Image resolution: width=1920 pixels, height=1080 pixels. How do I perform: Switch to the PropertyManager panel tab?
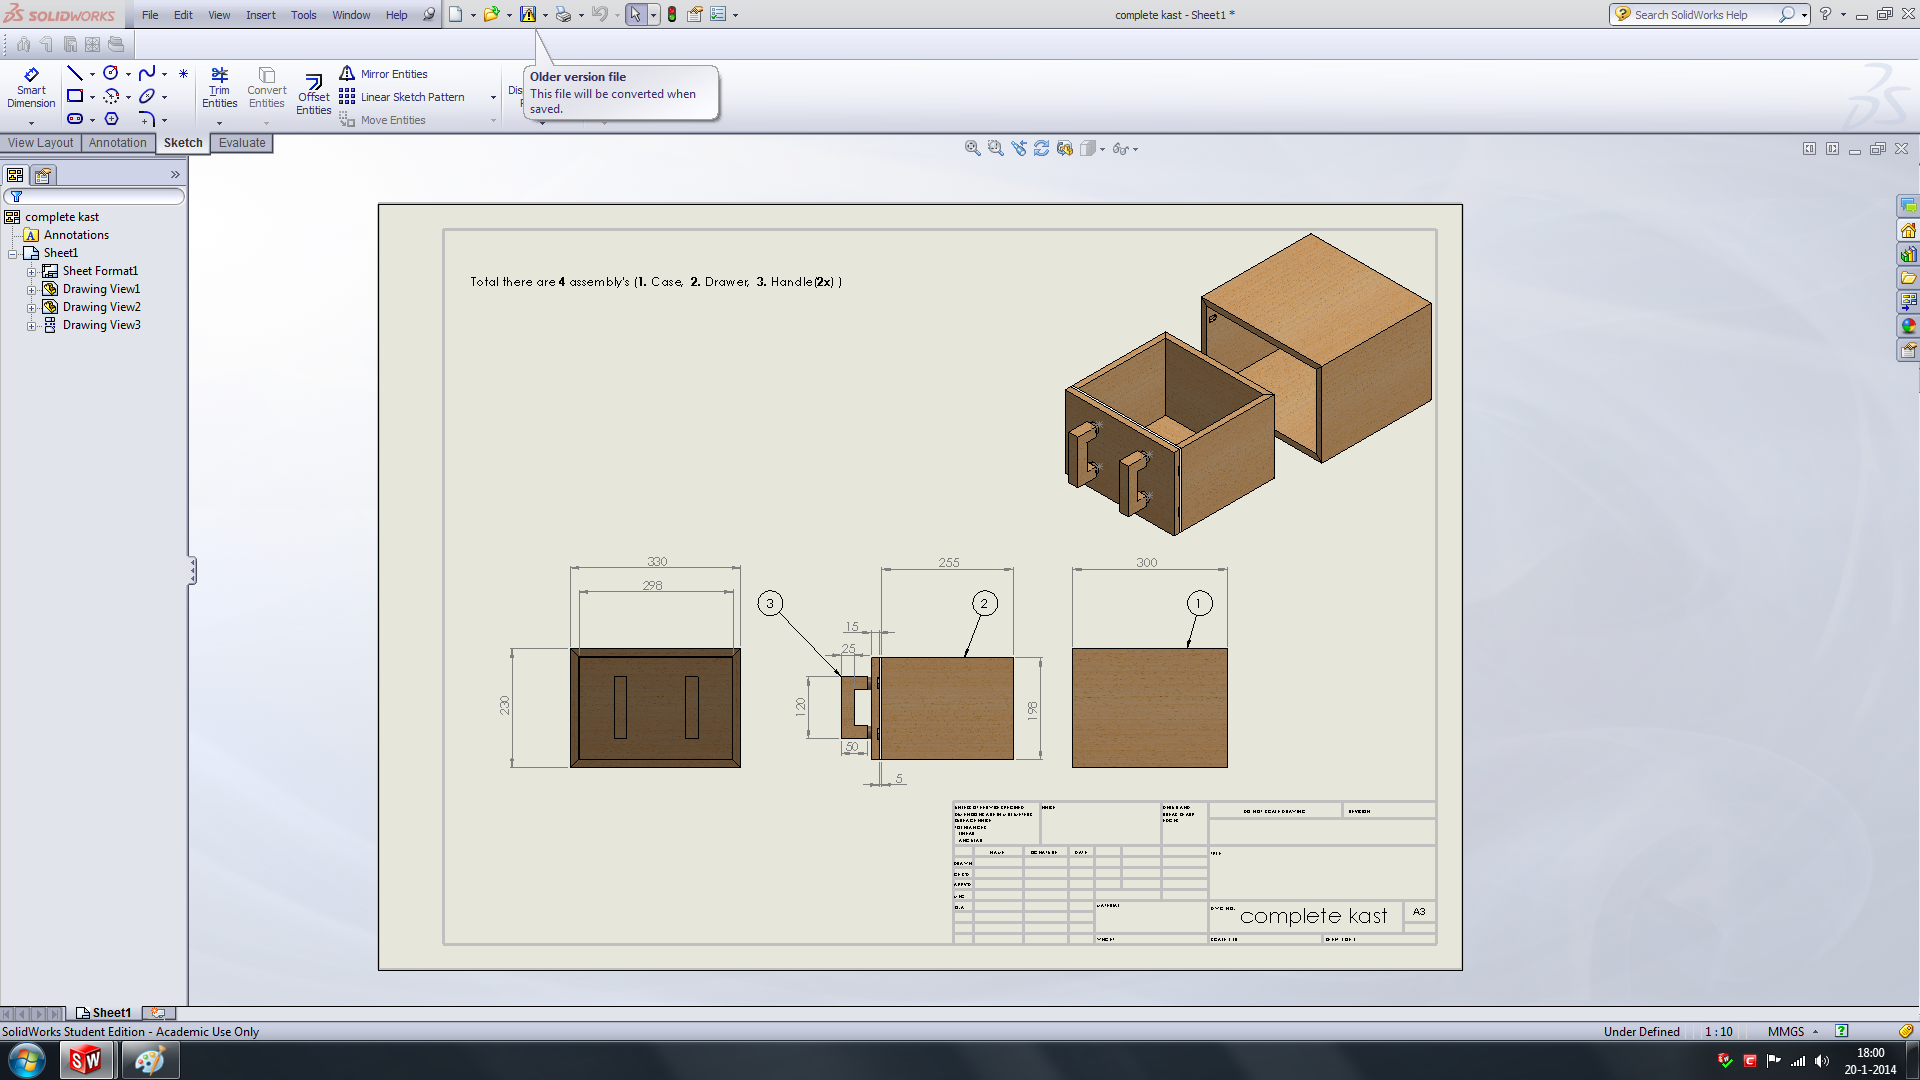point(42,175)
